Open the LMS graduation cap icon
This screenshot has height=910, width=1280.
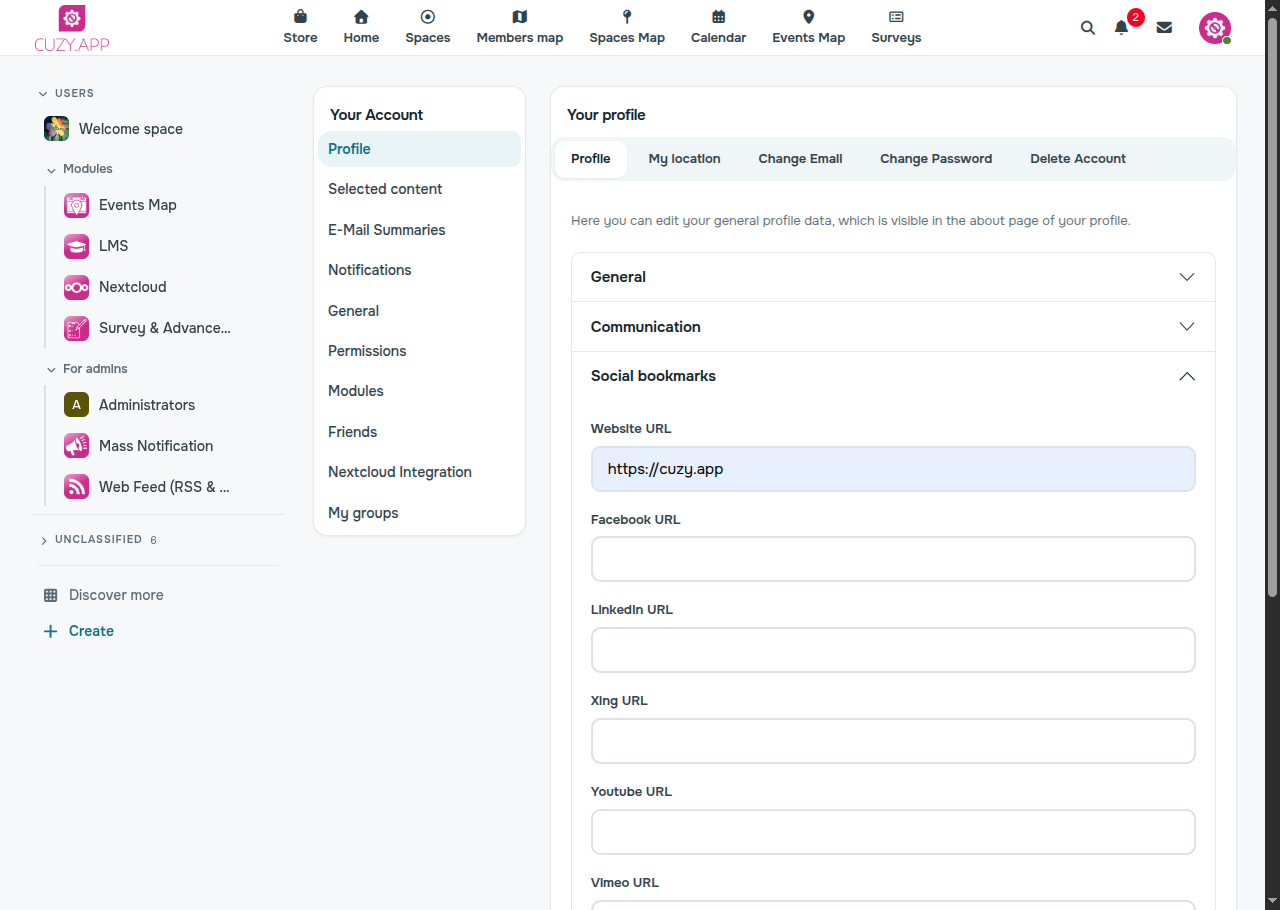(x=76, y=246)
